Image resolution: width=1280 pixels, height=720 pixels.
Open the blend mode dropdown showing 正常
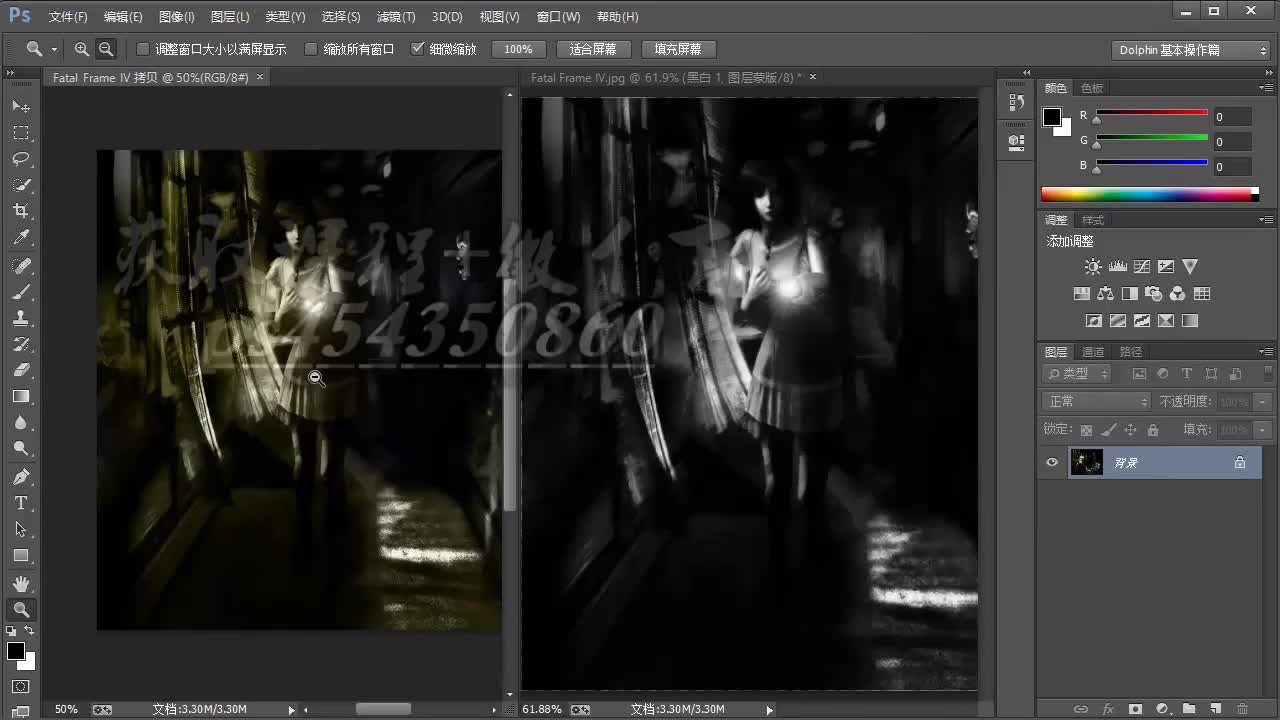pyautogui.click(x=1095, y=400)
